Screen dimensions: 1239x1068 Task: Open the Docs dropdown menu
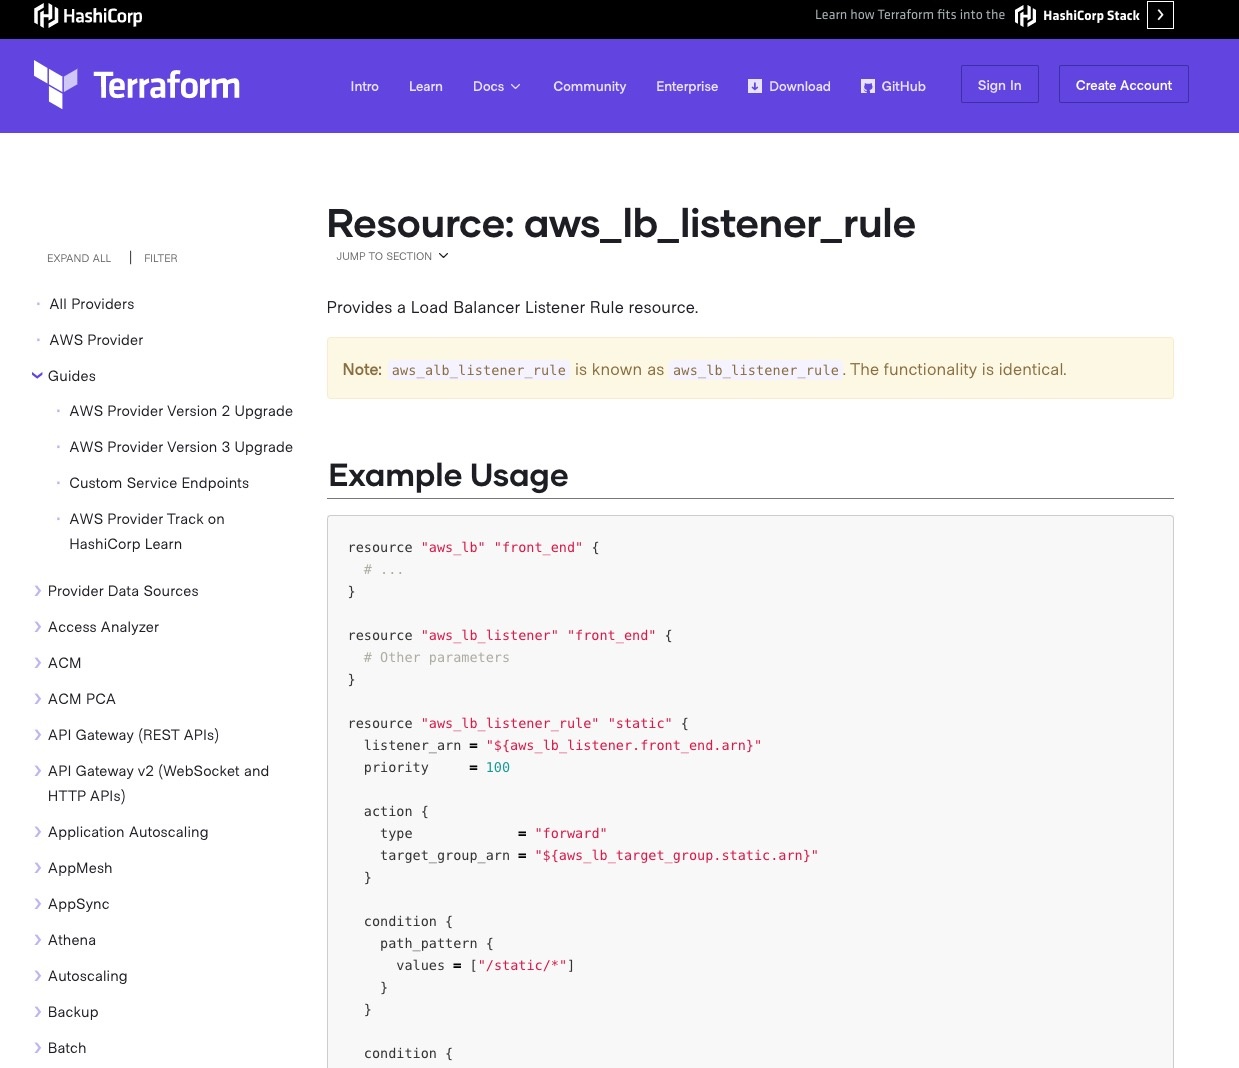tap(496, 86)
